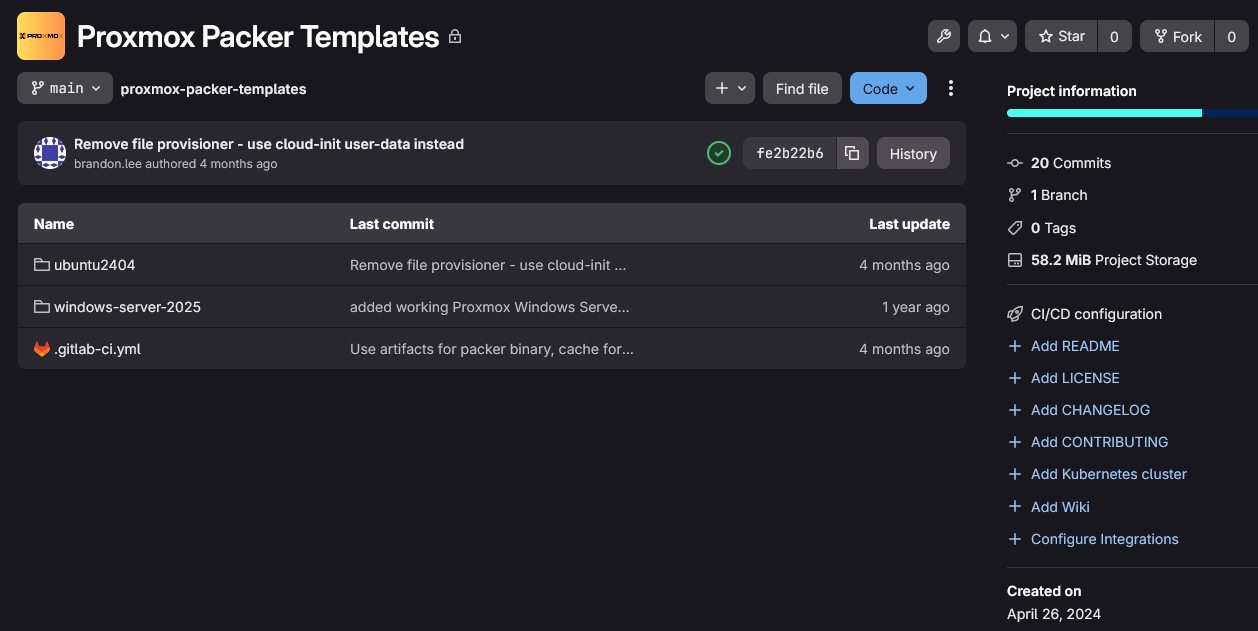This screenshot has height=631, width=1258.
Task: Click the plus icon beside Add LICENSE
Action: pyautogui.click(x=1015, y=378)
